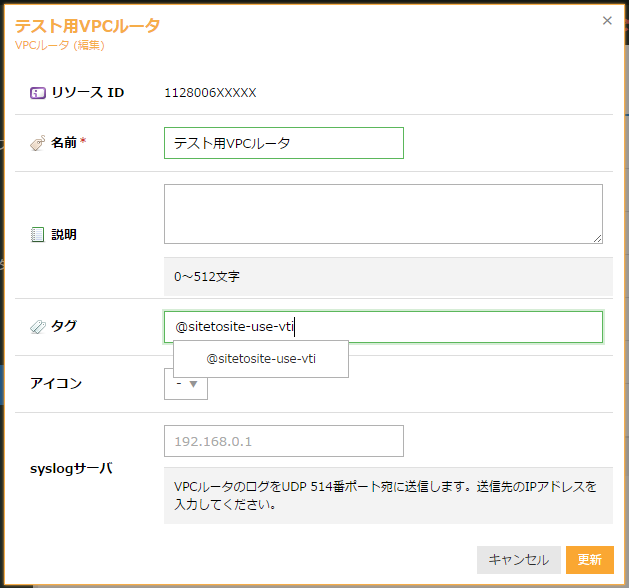
Task: Click the VPCルータ (編集) subtitle
Action: [59, 45]
